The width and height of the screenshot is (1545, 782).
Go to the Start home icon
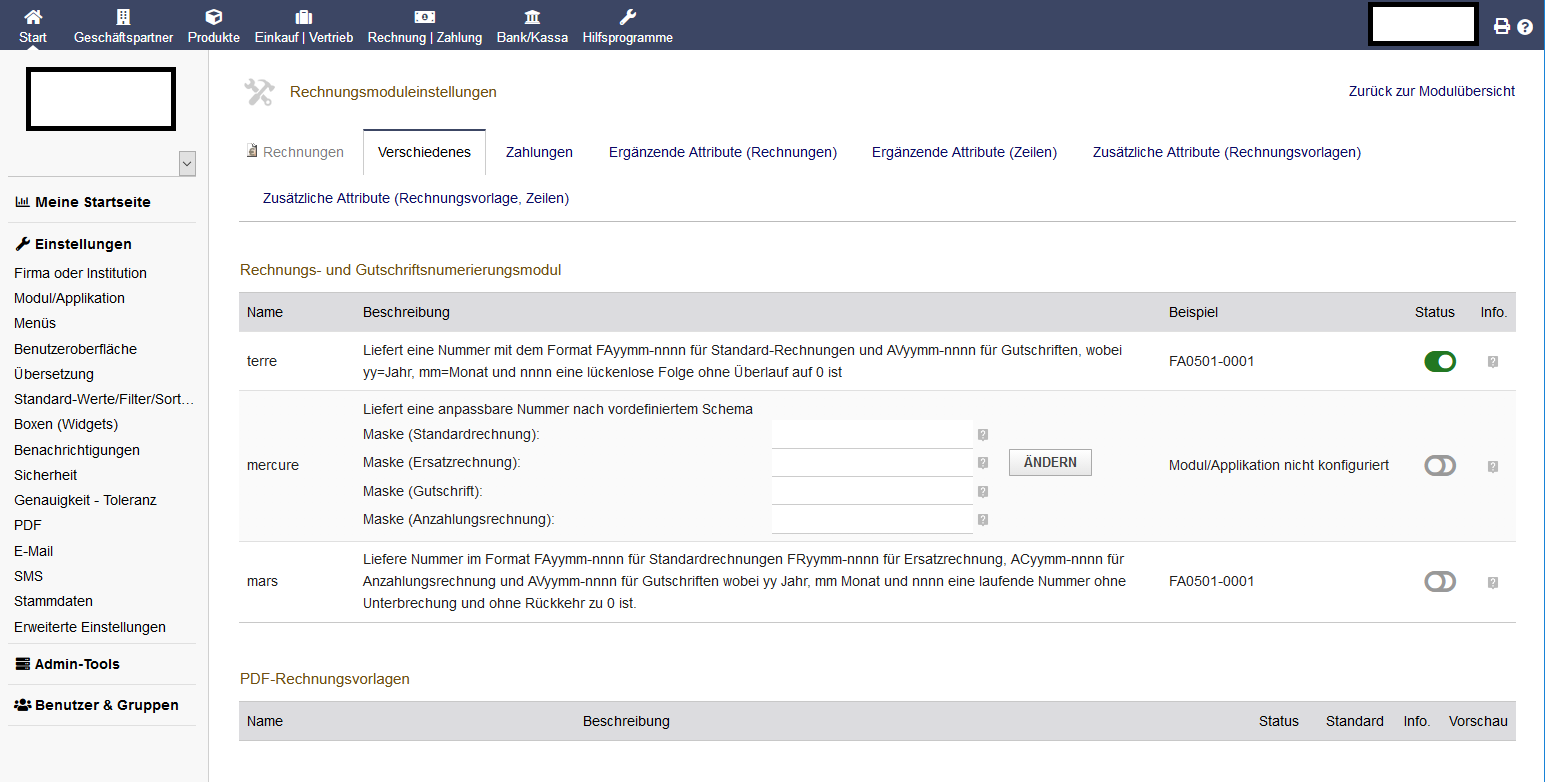[33, 17]
